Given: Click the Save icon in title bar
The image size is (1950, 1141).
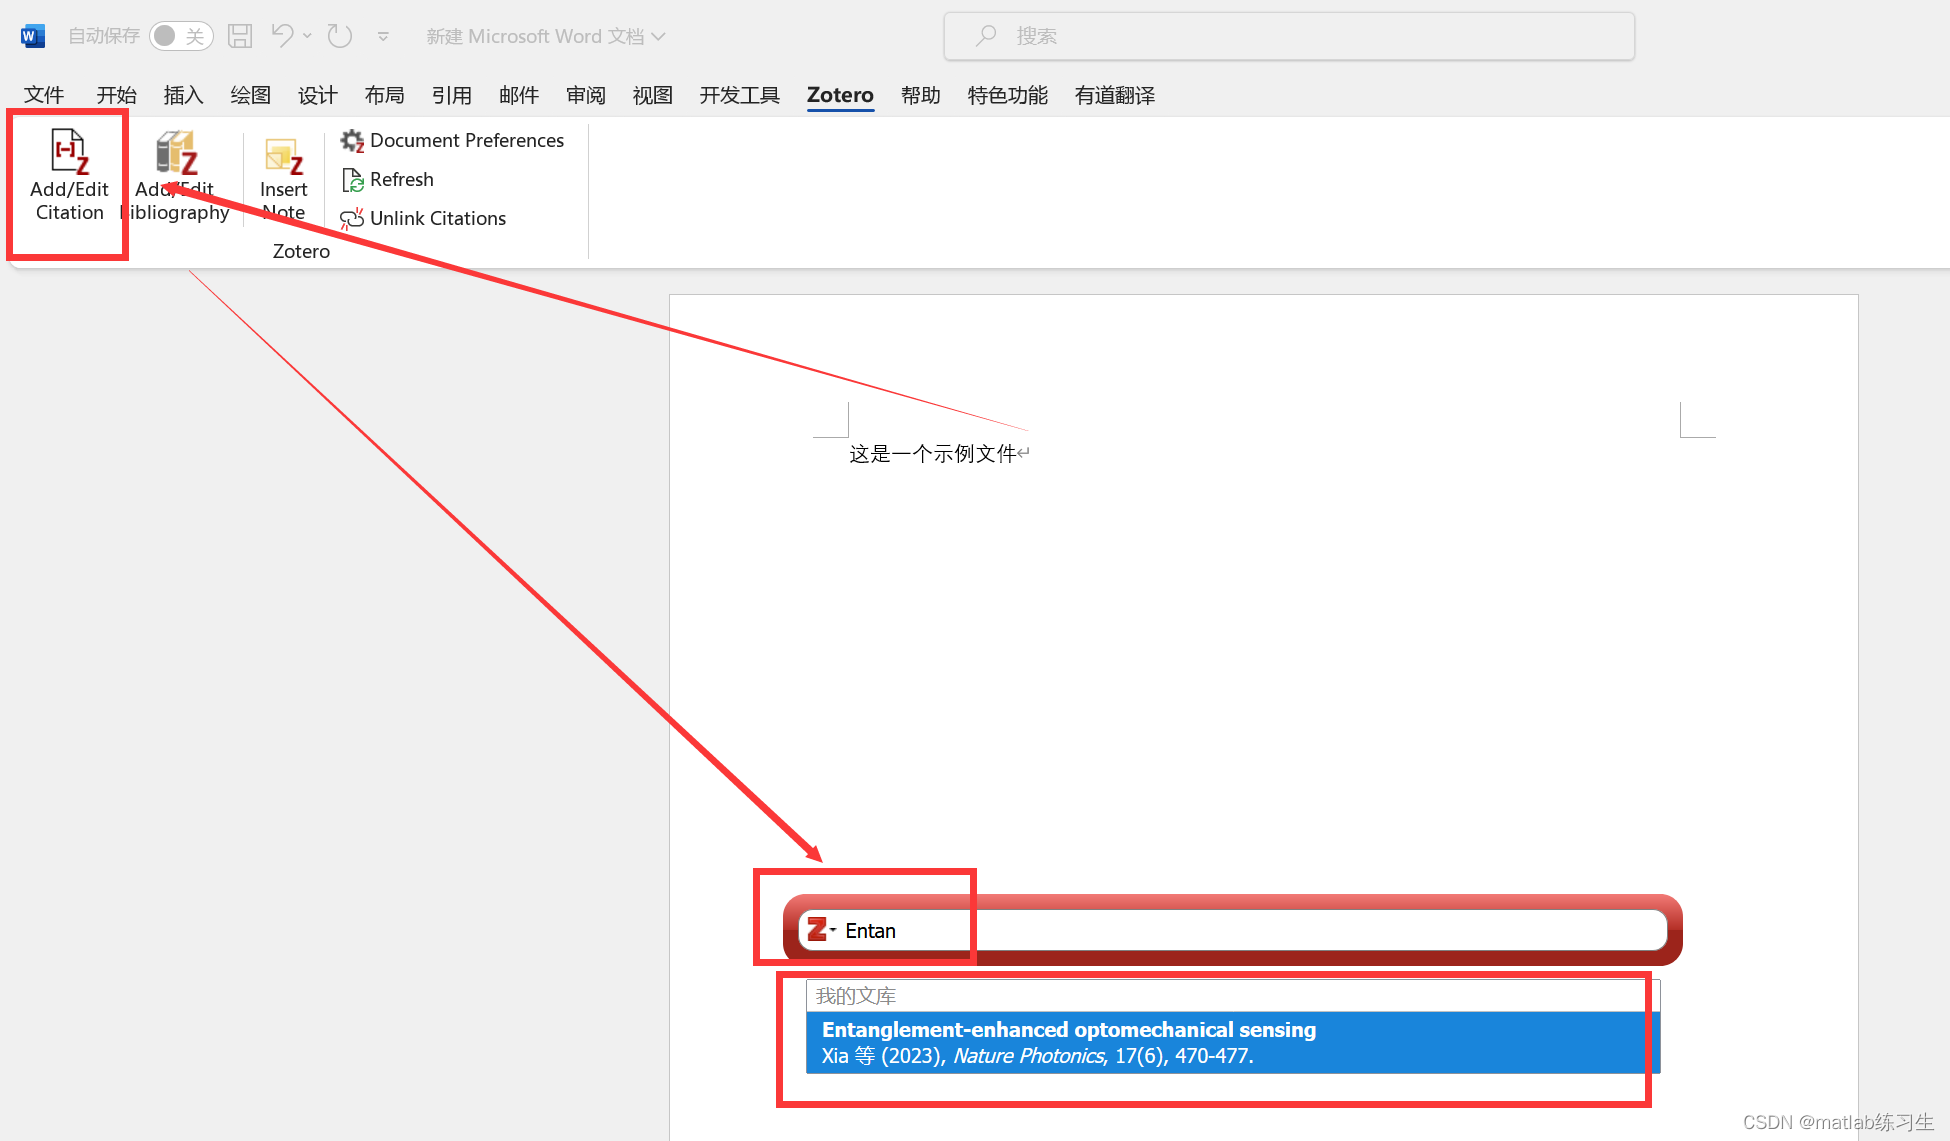Looking at the screenshot, I should tap(240, 36).
